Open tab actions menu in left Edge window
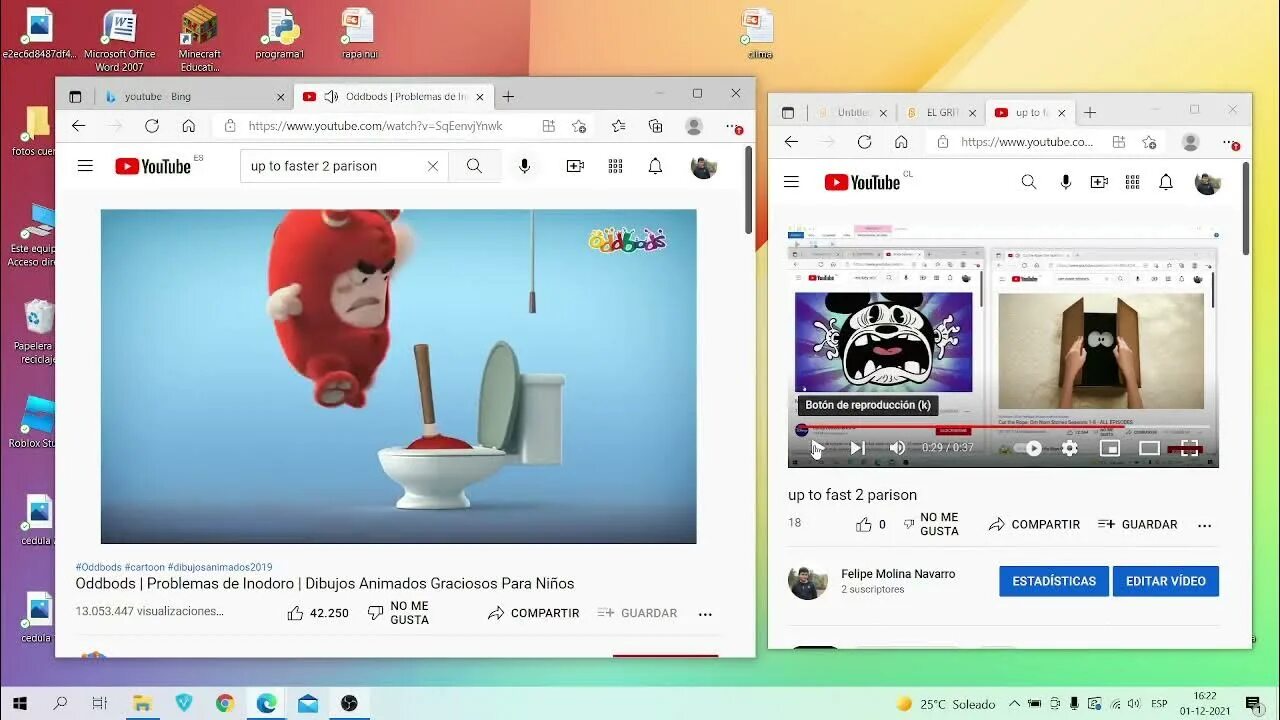1280x720 pixels. [x=75, y=96]
